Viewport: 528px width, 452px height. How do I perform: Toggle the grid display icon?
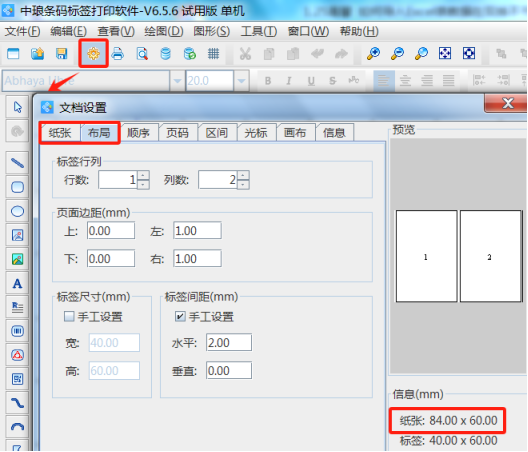tap(213, 54)
